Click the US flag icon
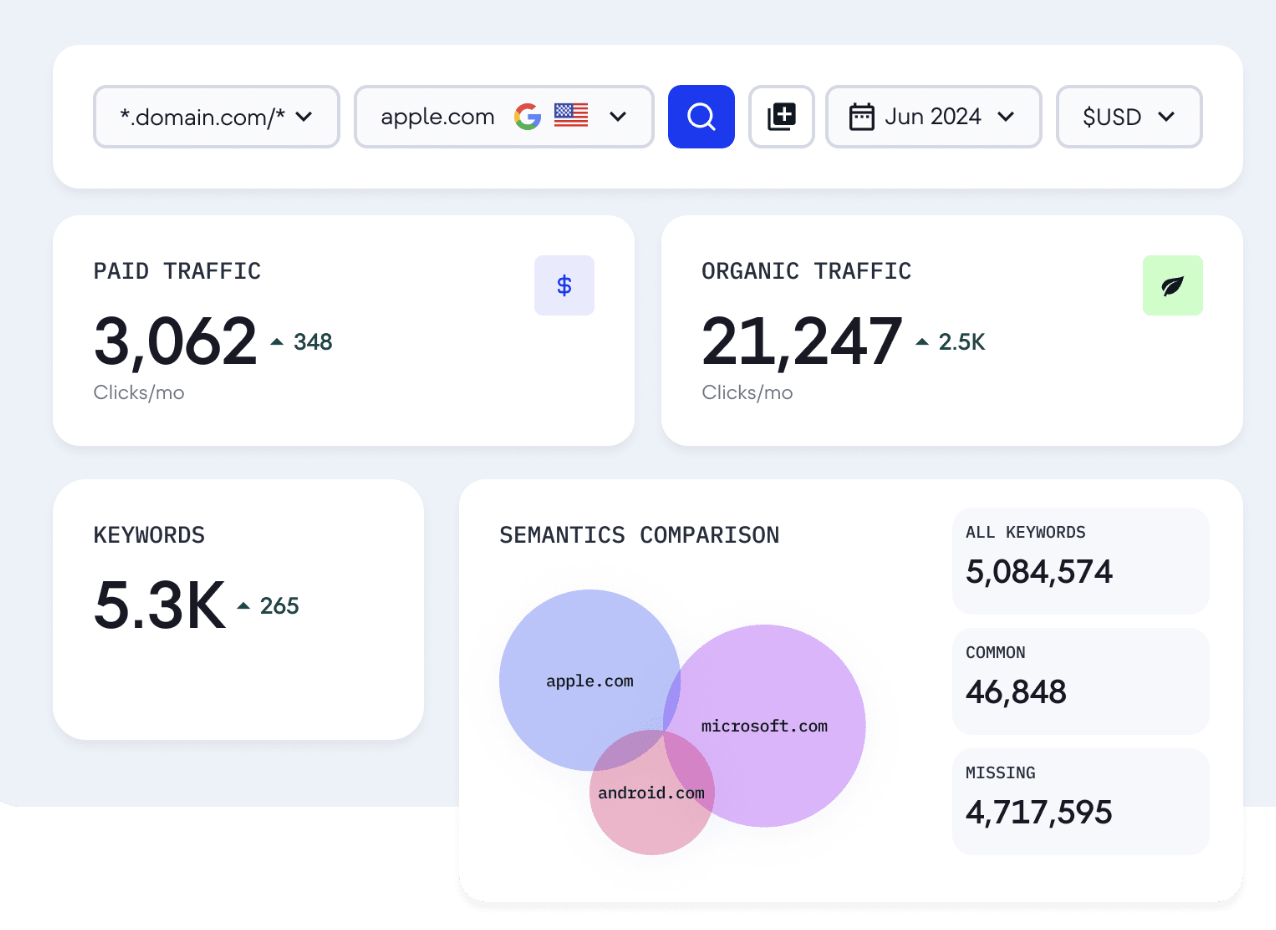The image size is (1276, 930). tap(571, 116)
